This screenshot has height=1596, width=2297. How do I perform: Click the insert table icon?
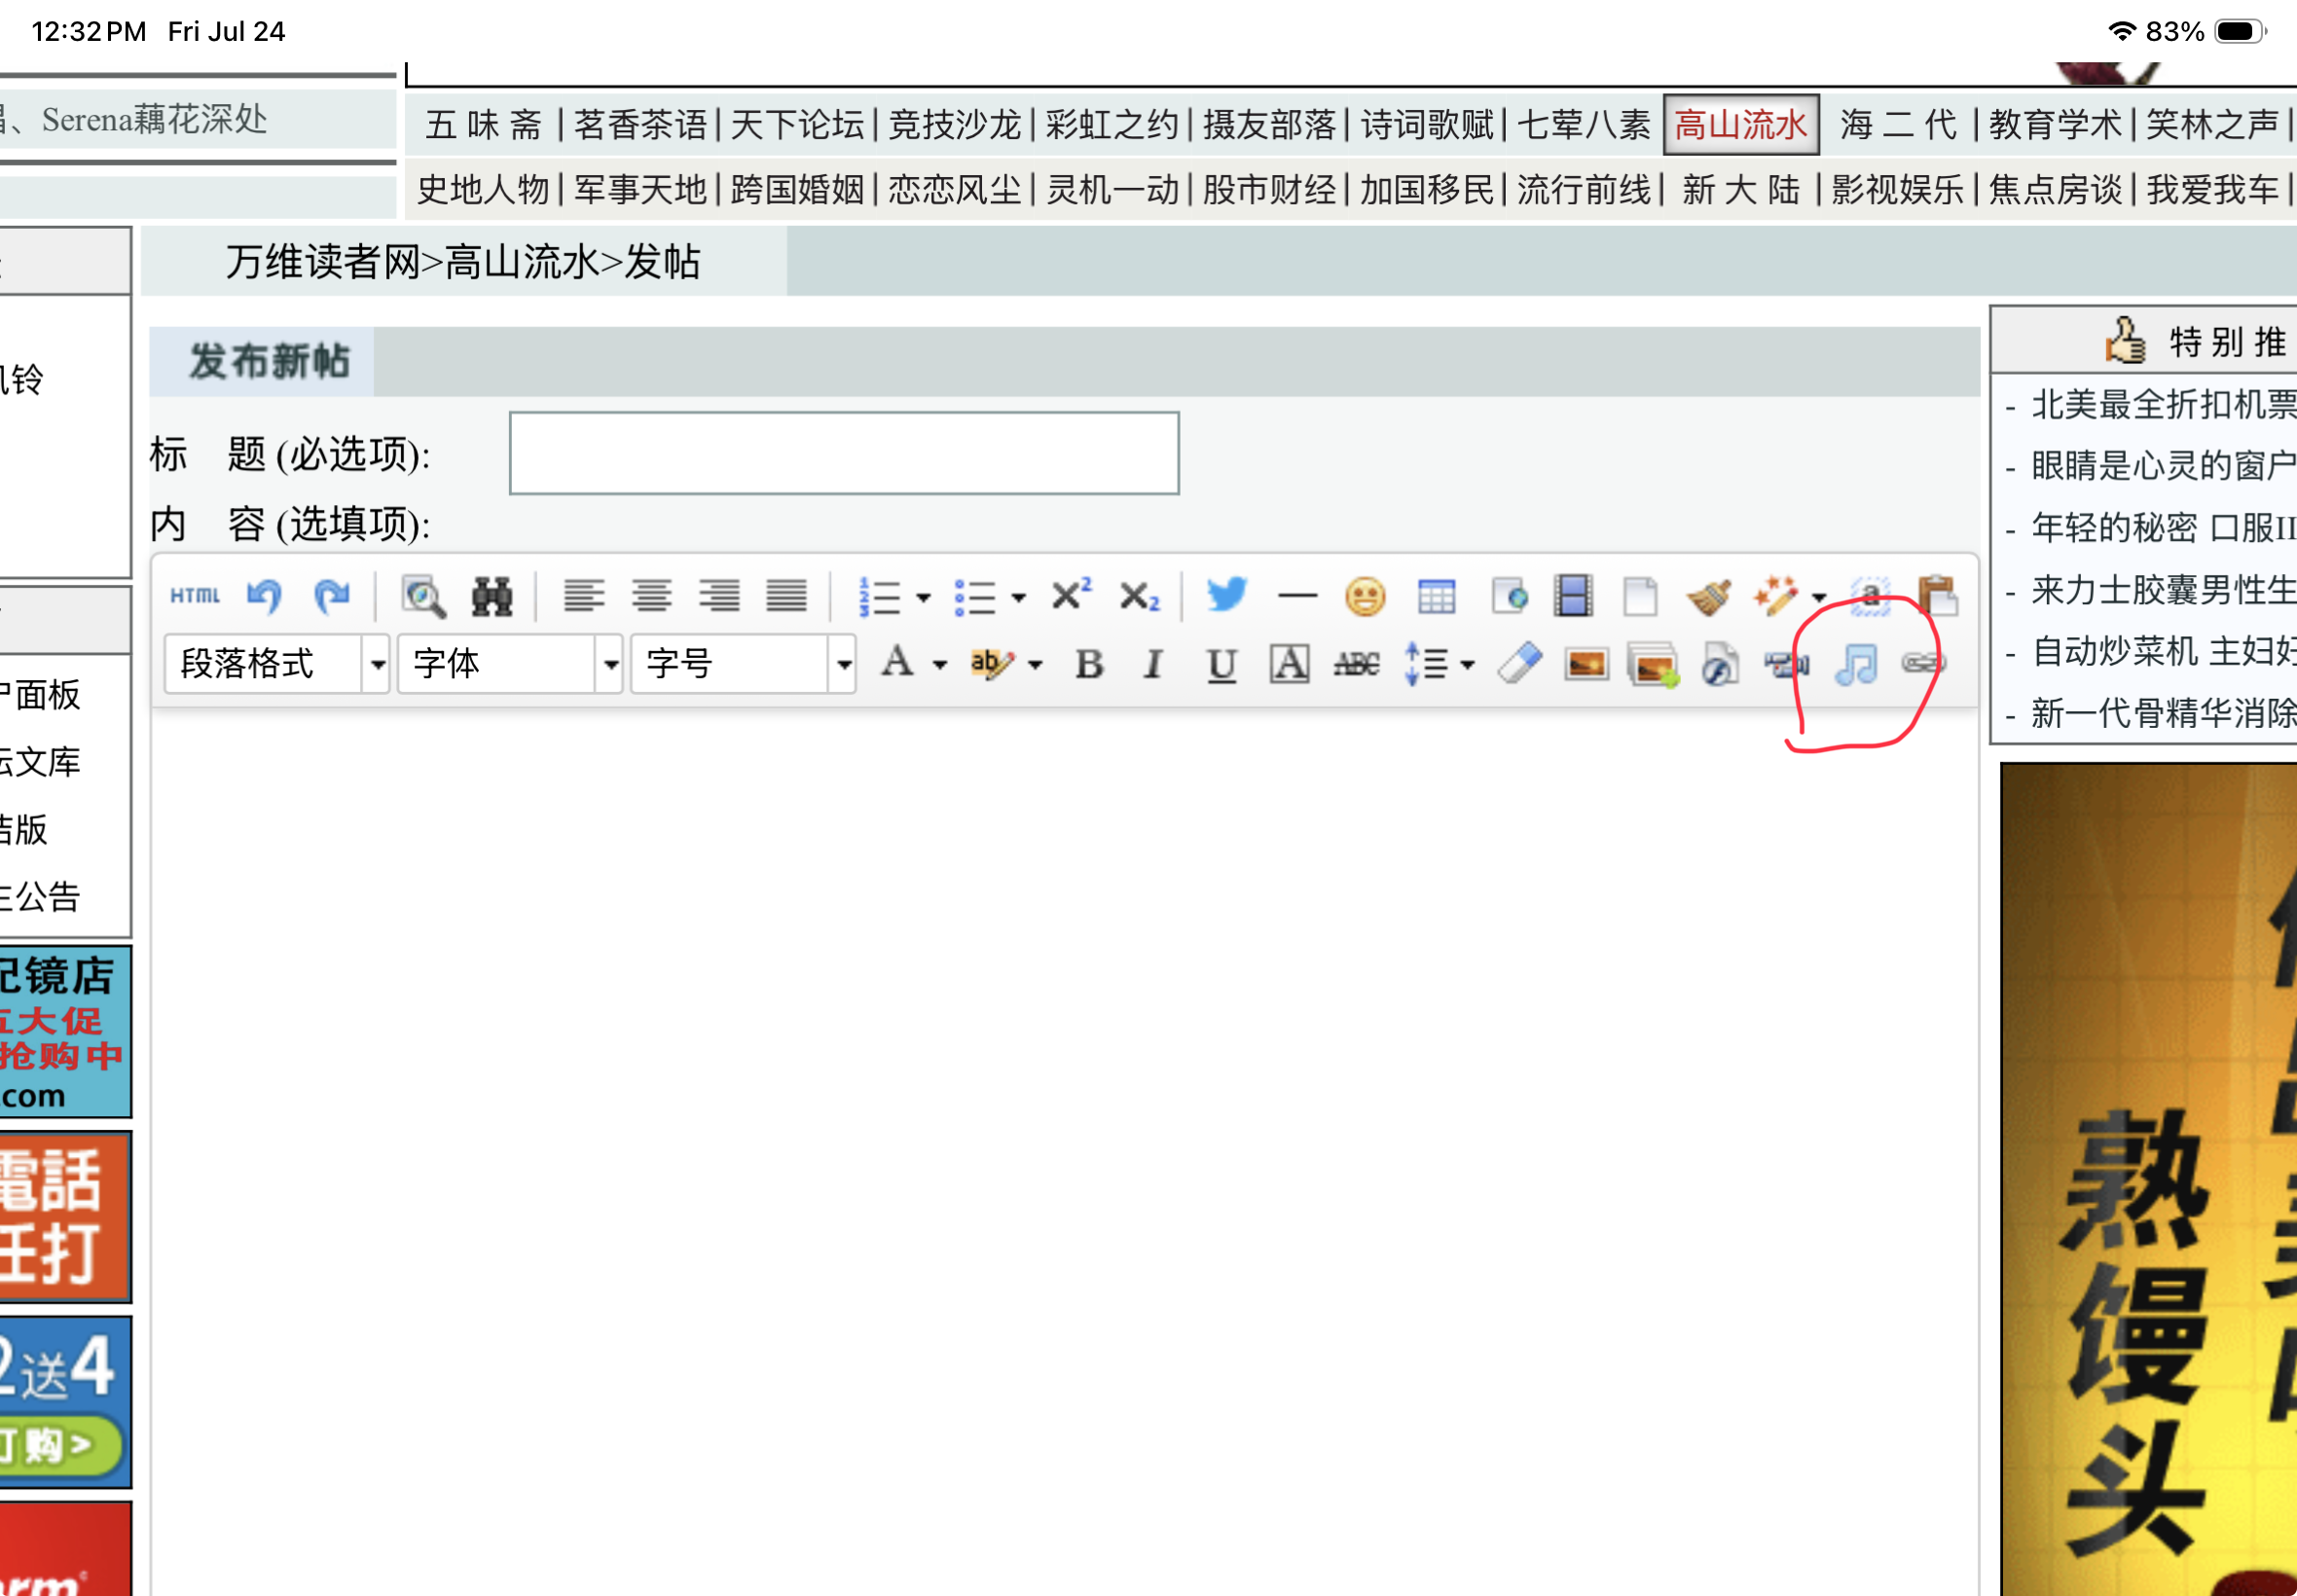coord(1436,596)
